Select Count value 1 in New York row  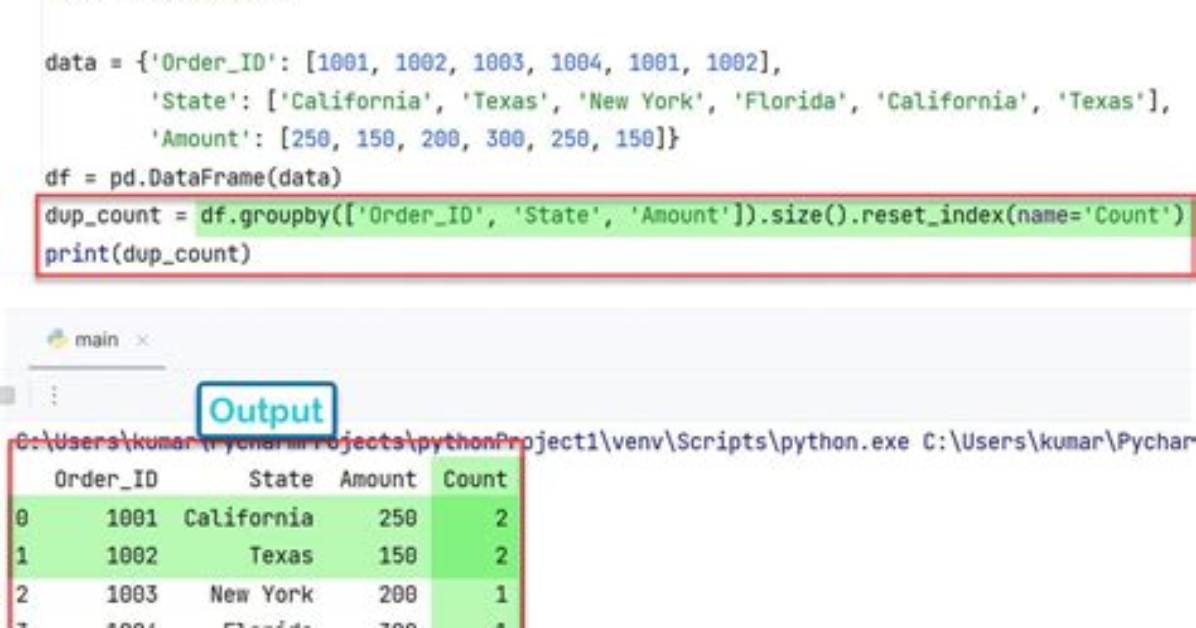501,594
